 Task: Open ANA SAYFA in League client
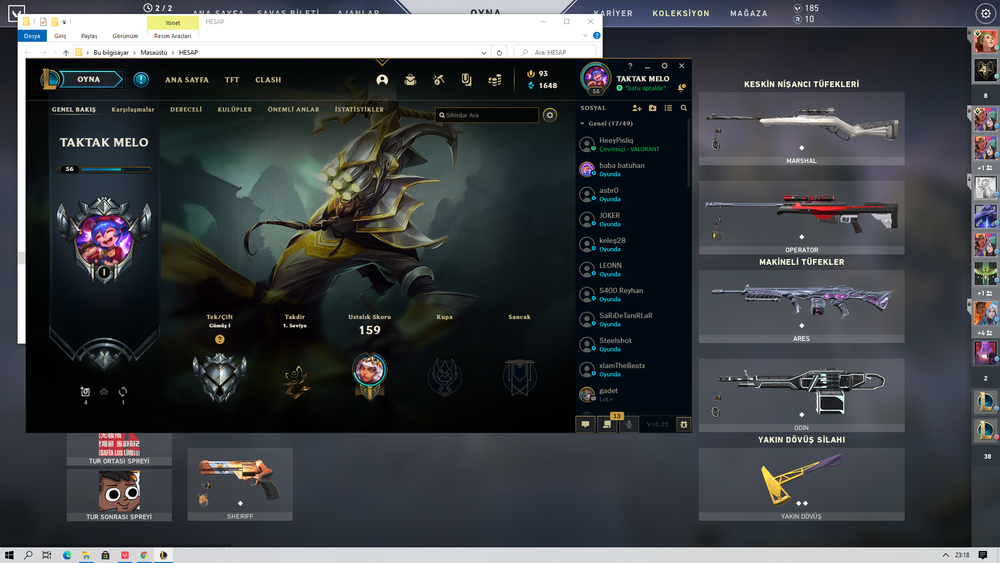coord(187,80)
